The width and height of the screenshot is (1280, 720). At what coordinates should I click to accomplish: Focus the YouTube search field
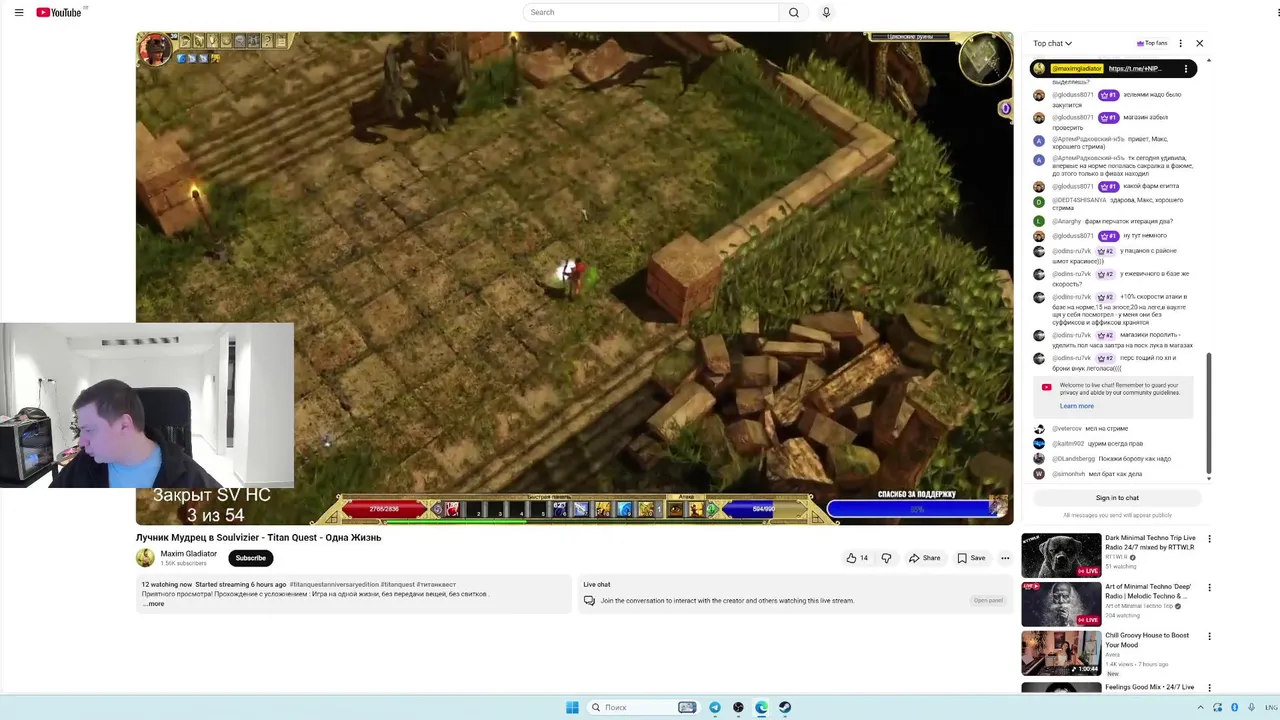[x=651, y=12]
